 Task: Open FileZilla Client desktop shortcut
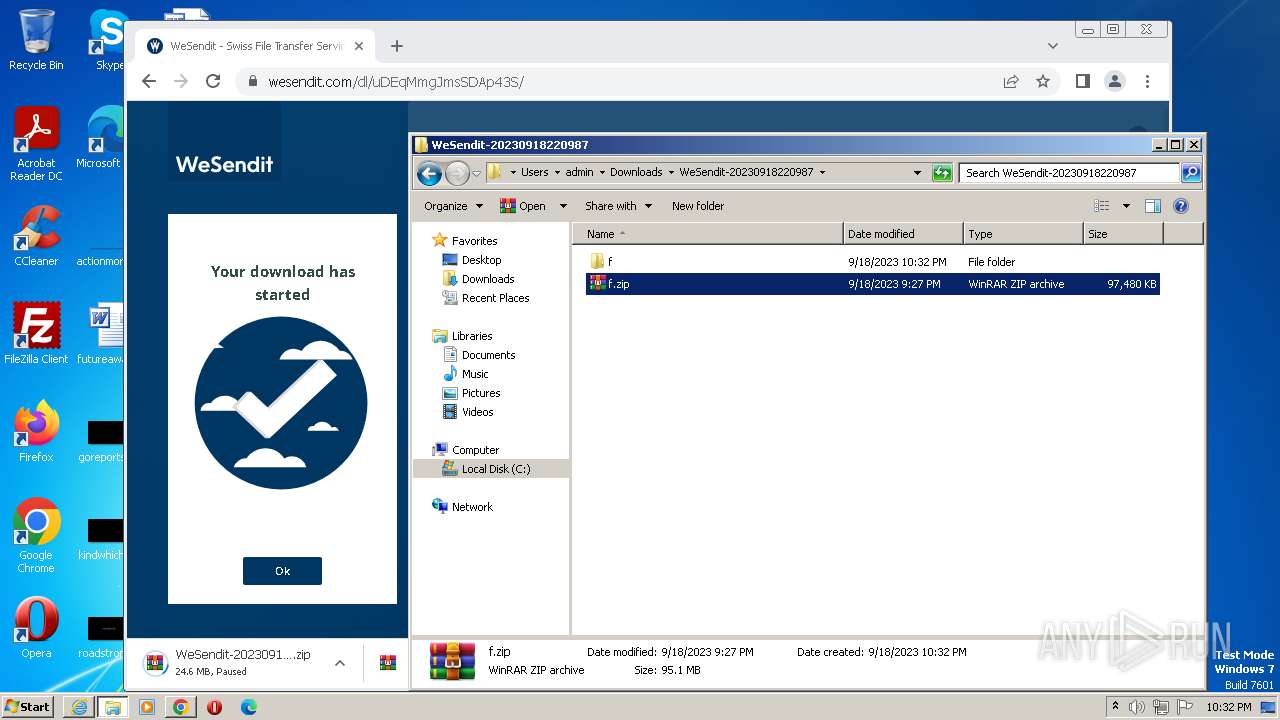[36, 334]
